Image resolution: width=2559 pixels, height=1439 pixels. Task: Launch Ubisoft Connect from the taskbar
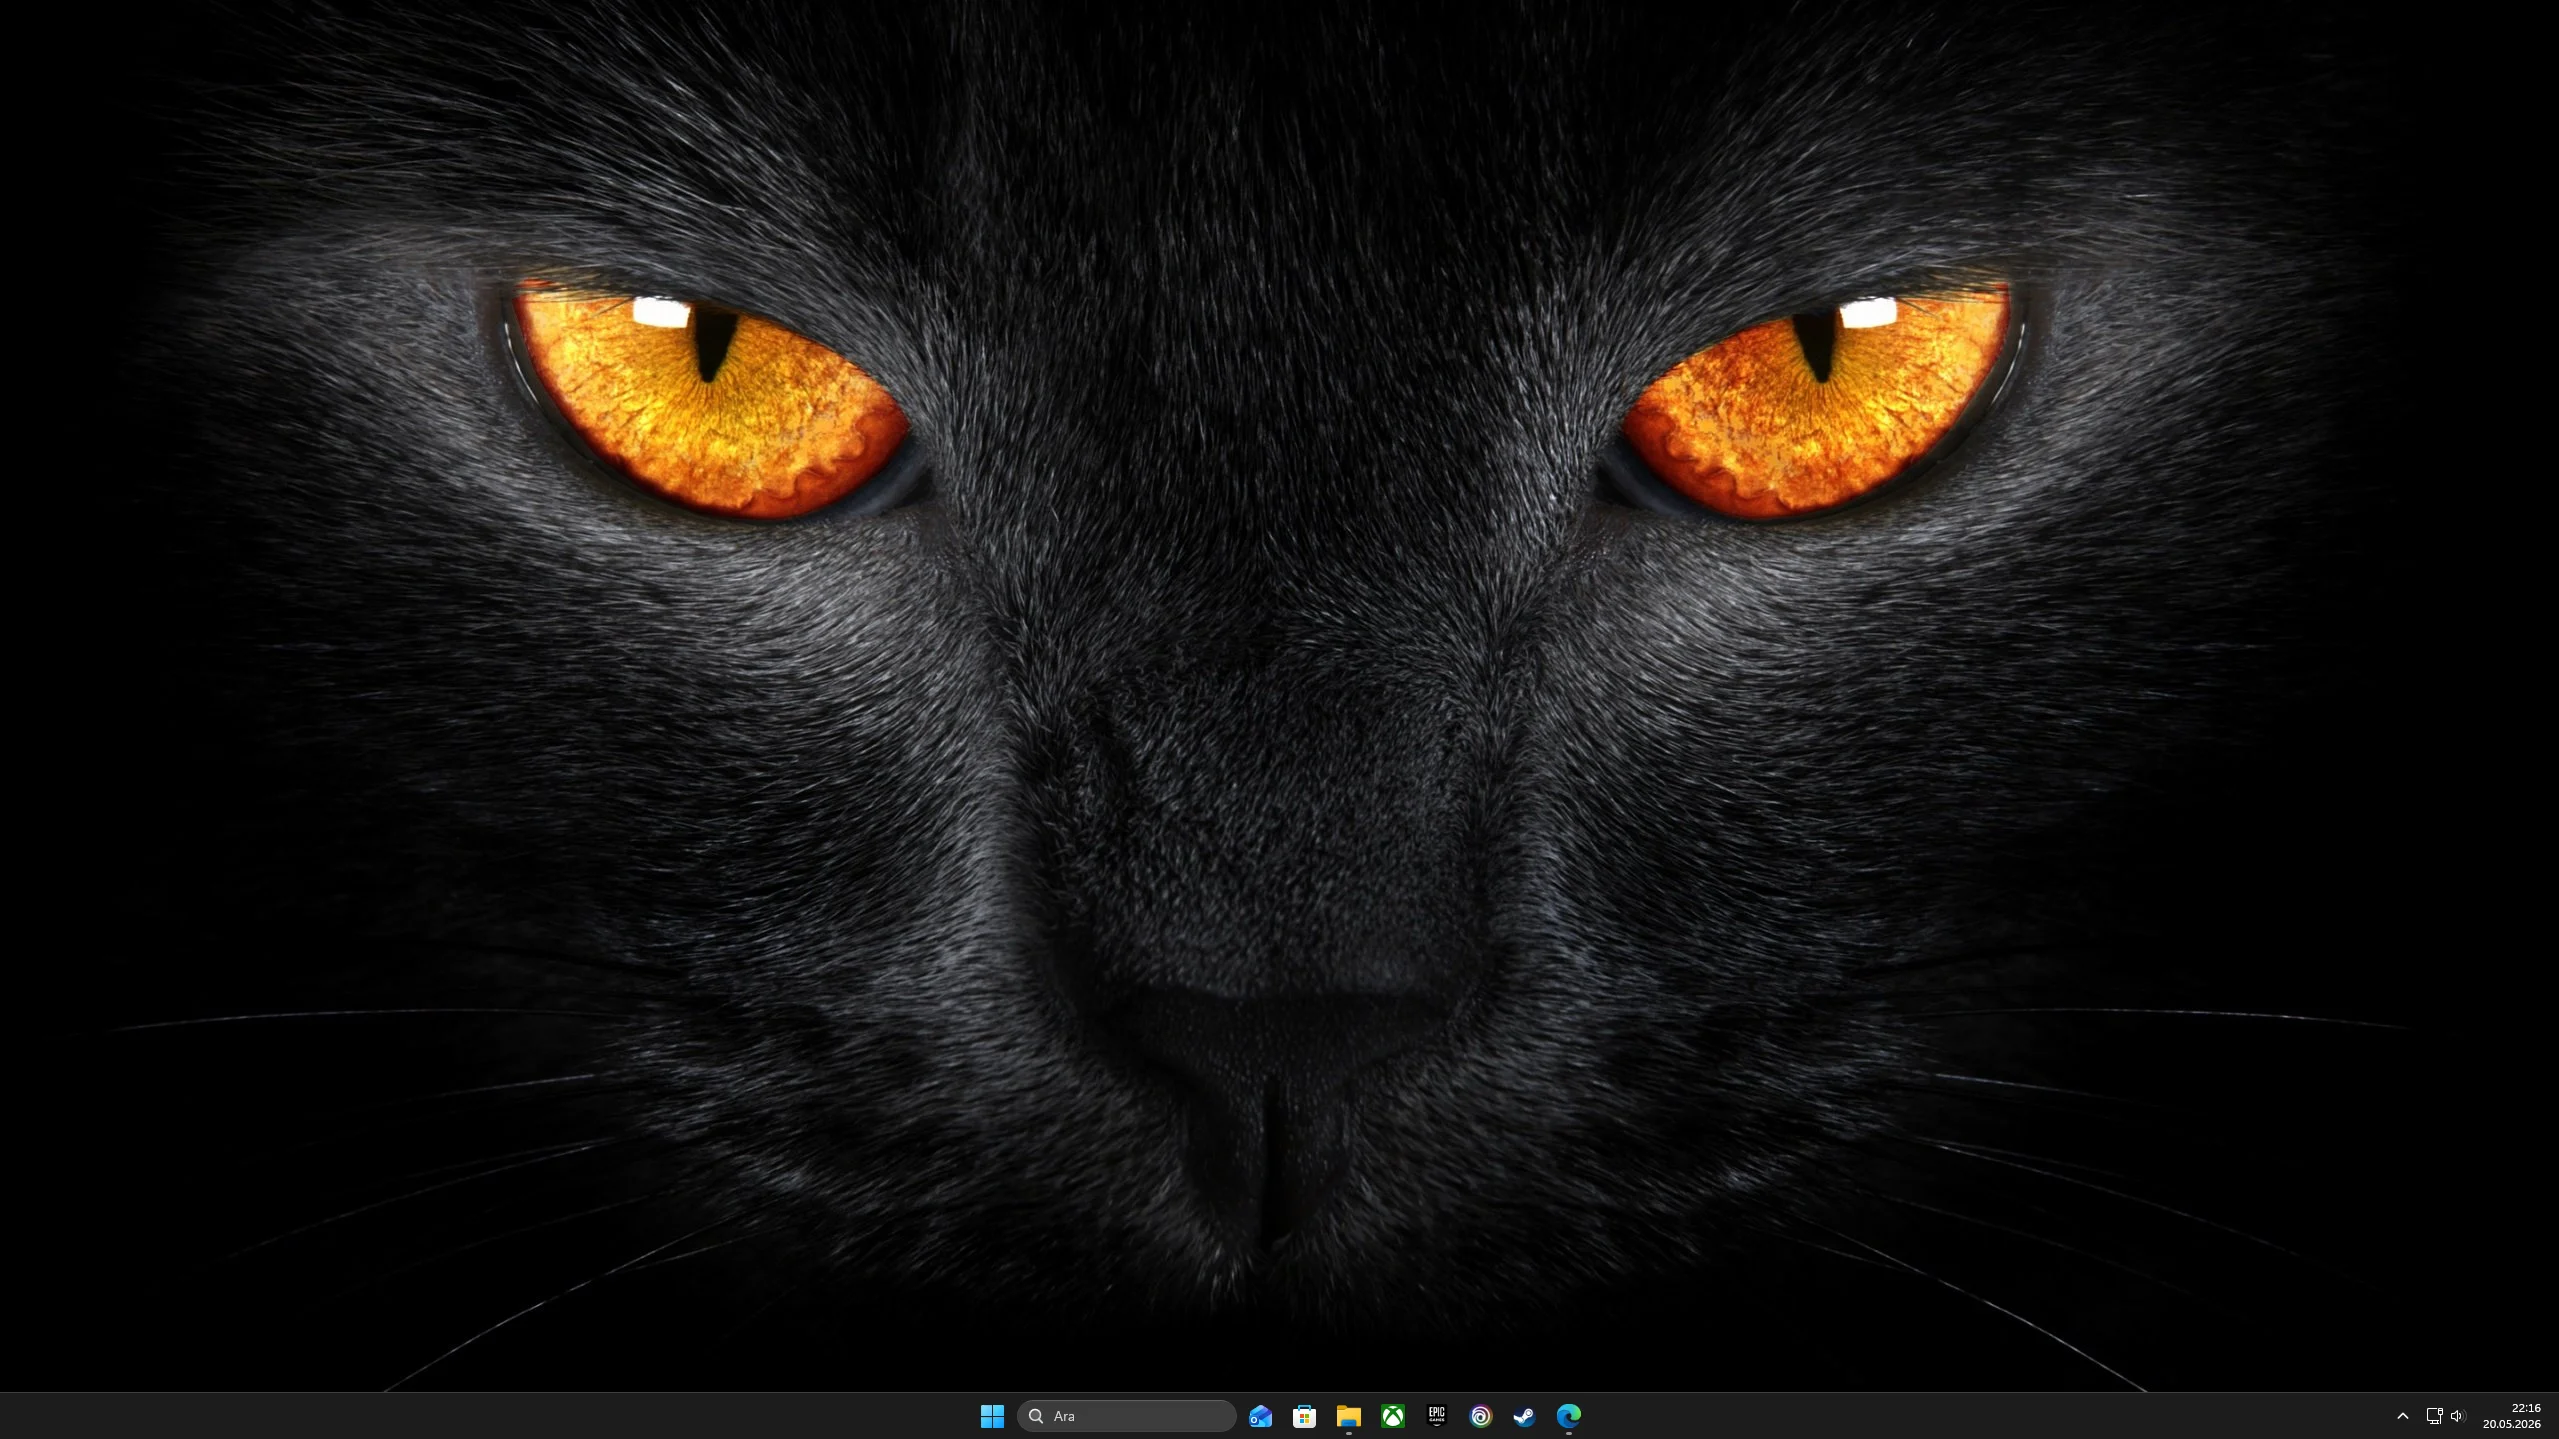coord(1480,1416)
